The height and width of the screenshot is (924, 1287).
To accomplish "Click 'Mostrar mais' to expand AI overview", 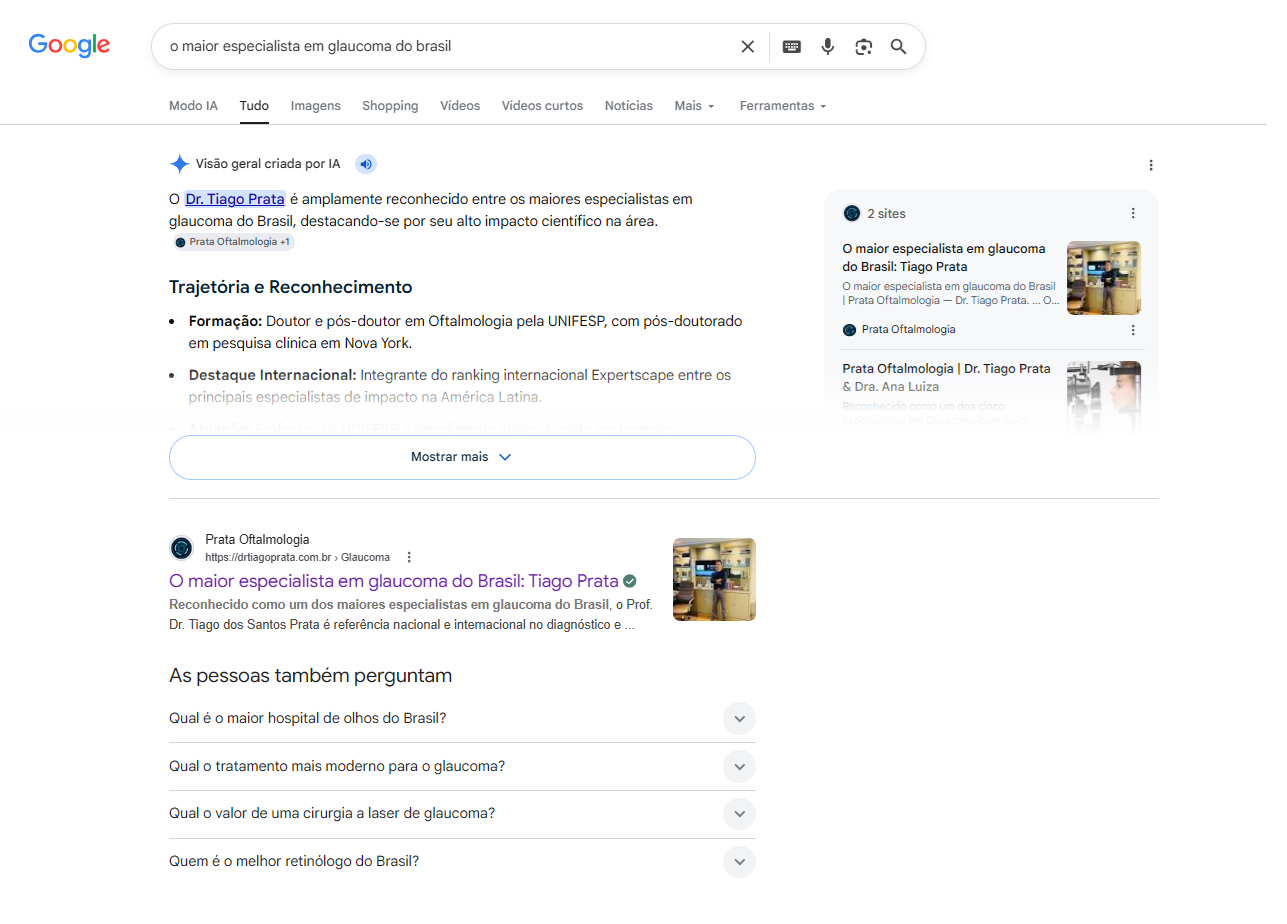I will point(462,457).
